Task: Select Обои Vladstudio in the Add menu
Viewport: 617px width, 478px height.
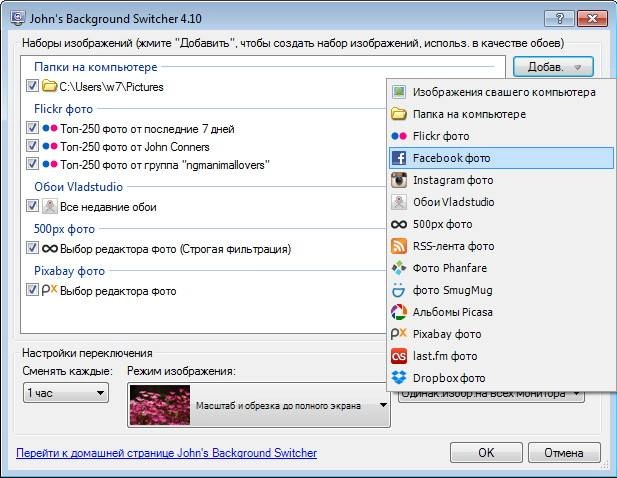Action: (x=501, y=202)
